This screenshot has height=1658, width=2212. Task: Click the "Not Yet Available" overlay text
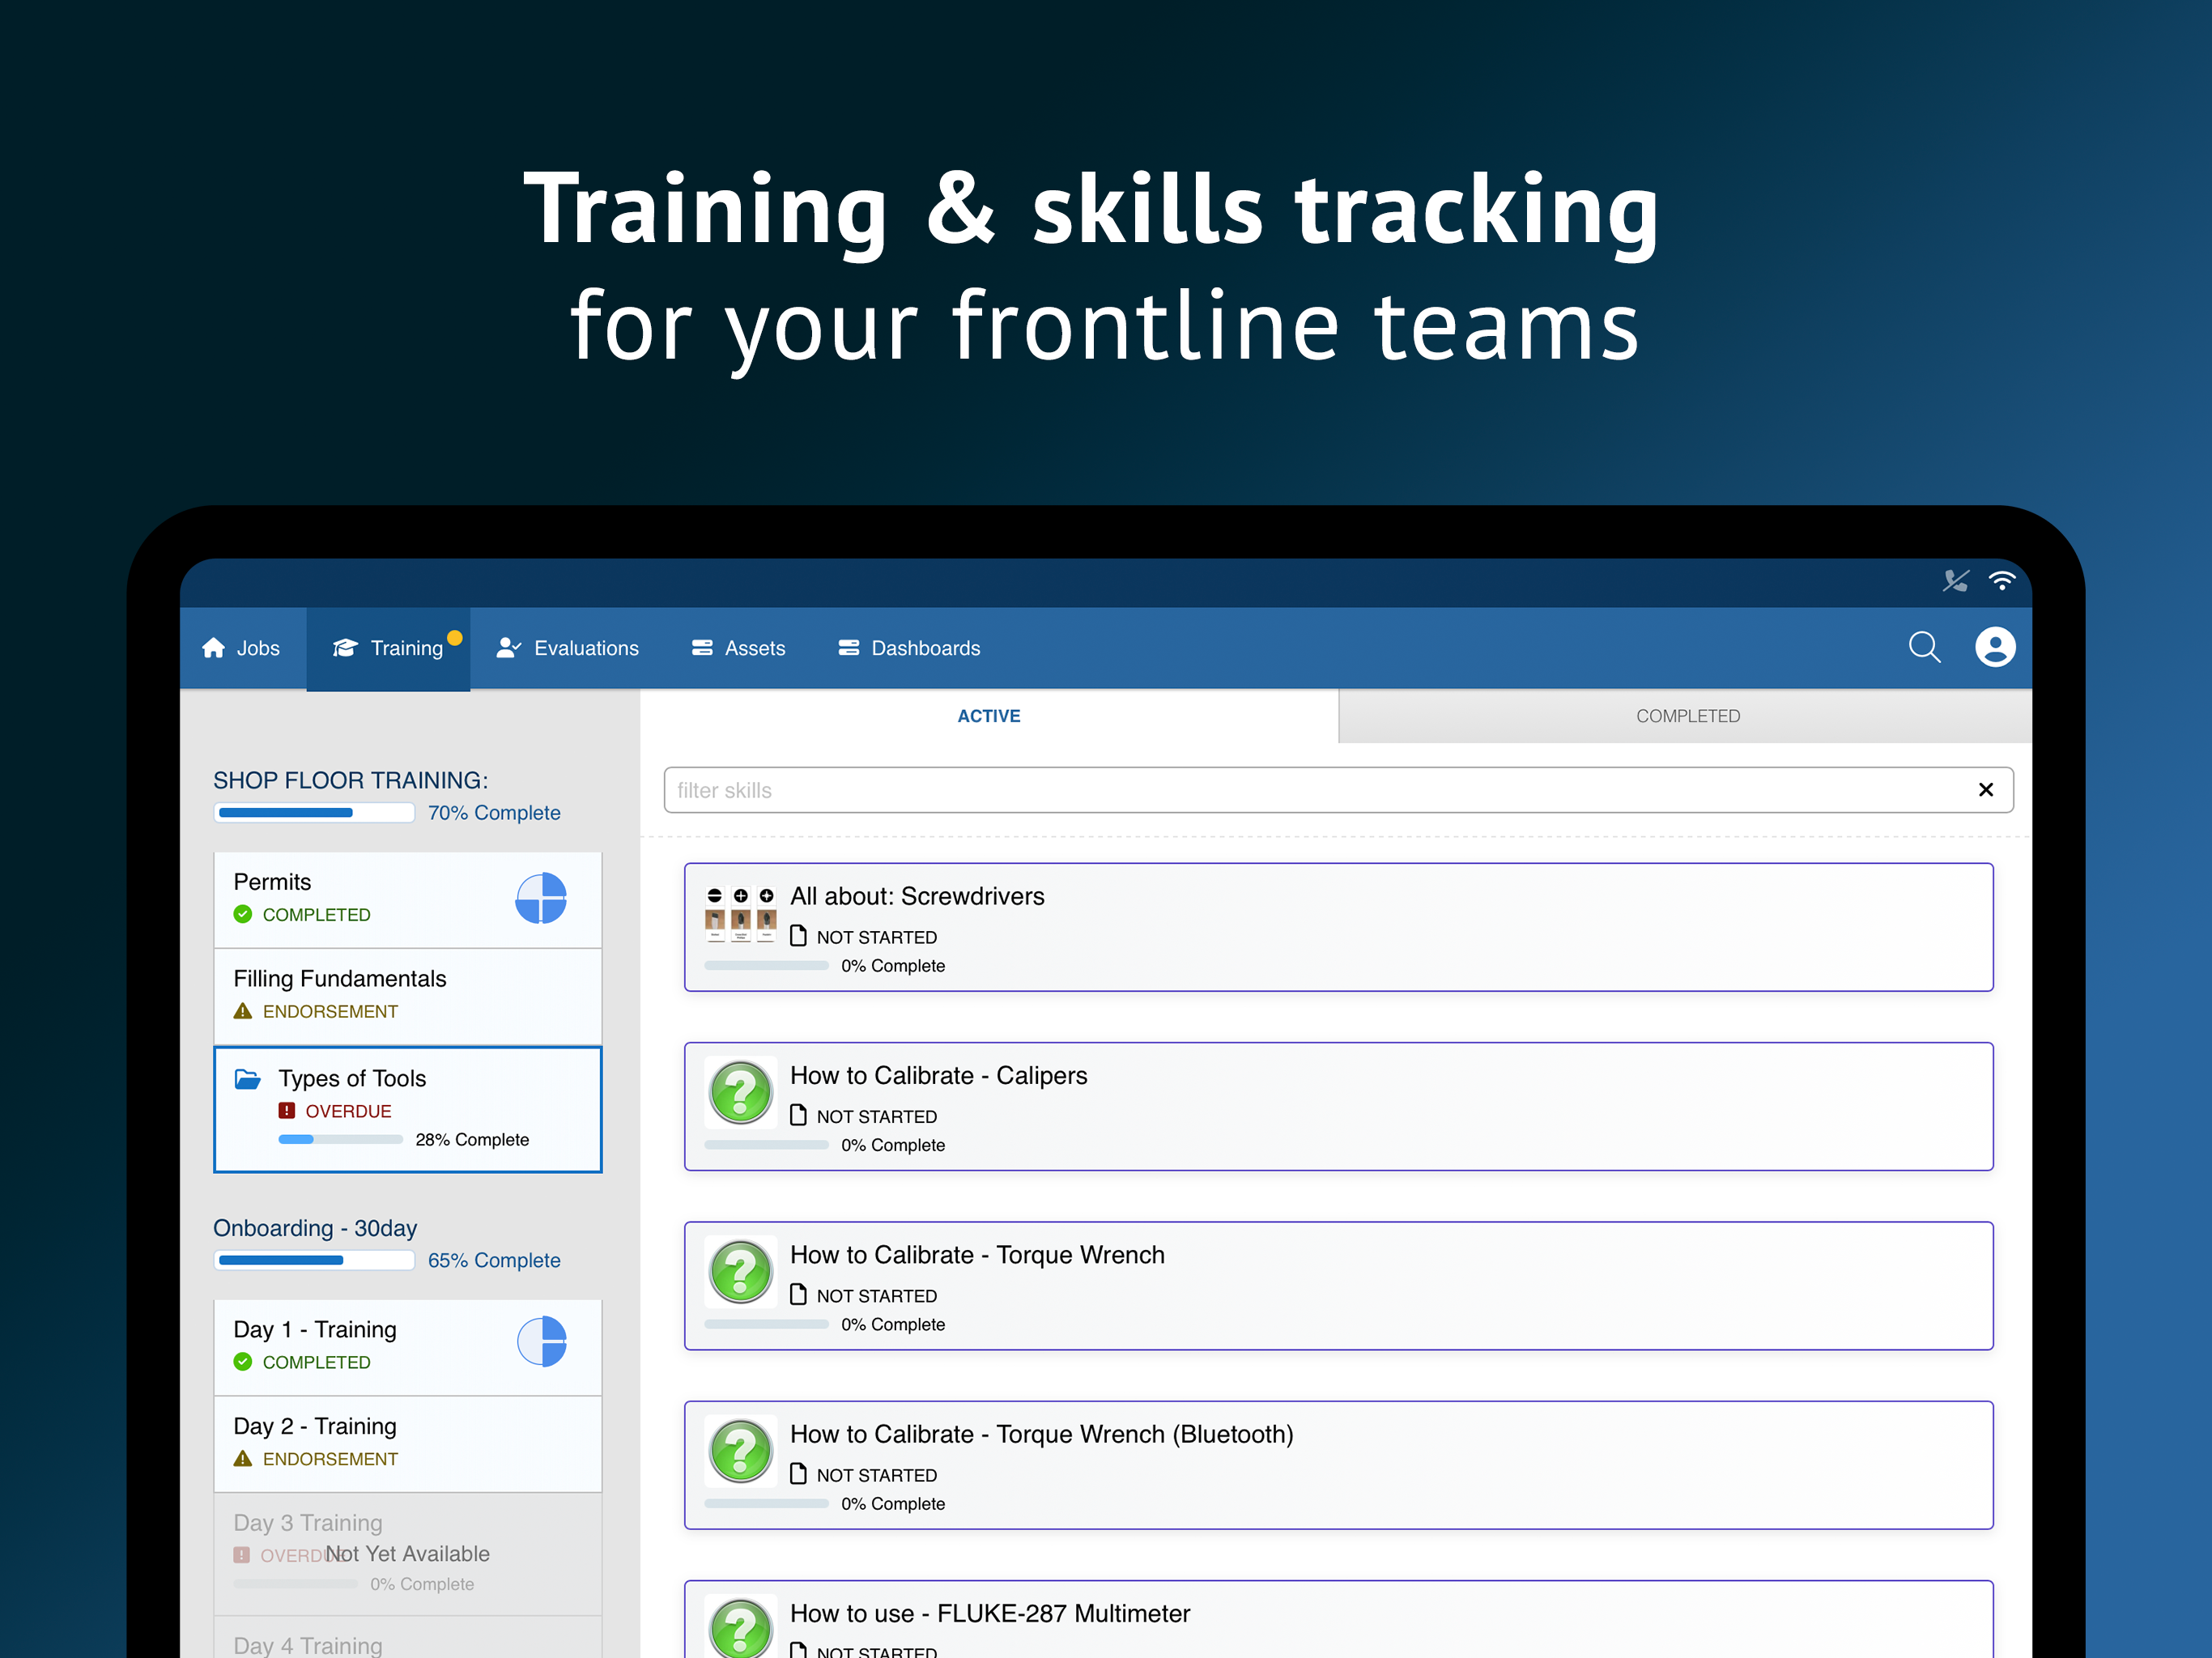(408, 1553)
